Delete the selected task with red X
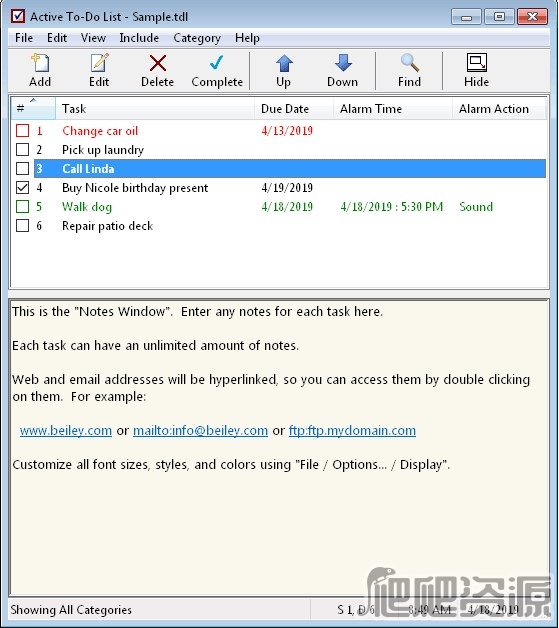 click(157, 70)
